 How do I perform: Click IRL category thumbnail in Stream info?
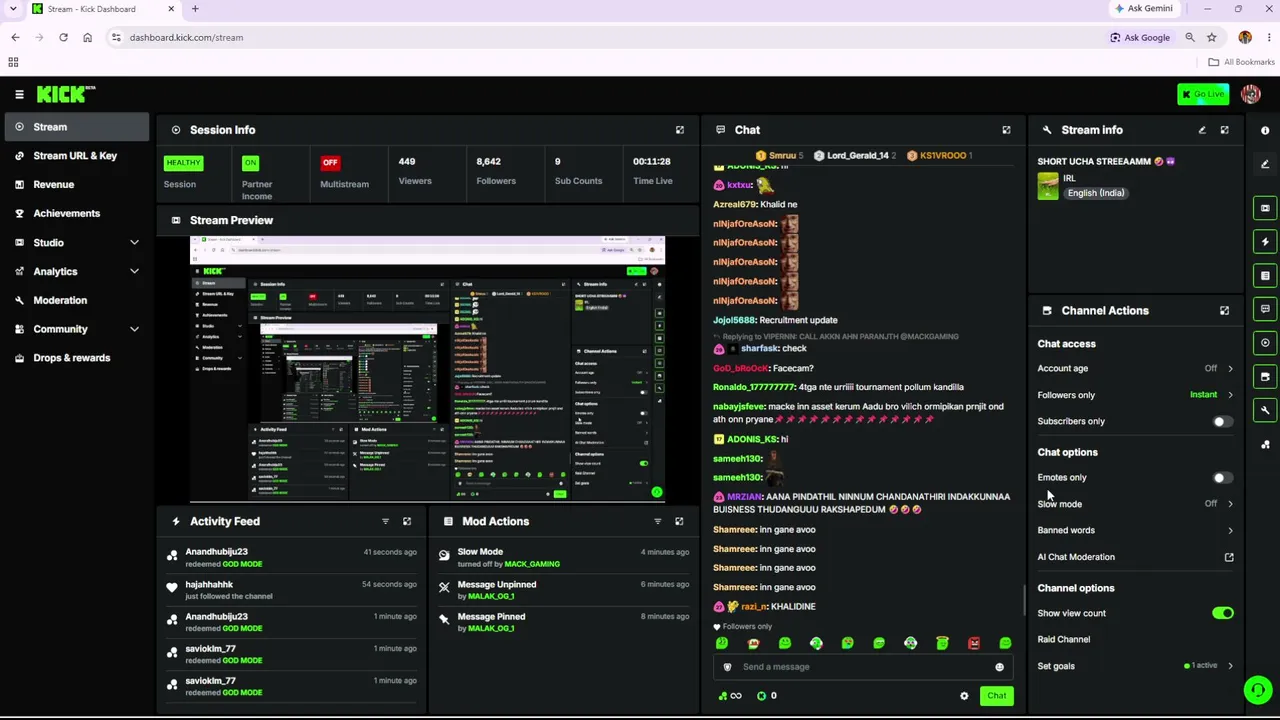[x=1048, y=187]
